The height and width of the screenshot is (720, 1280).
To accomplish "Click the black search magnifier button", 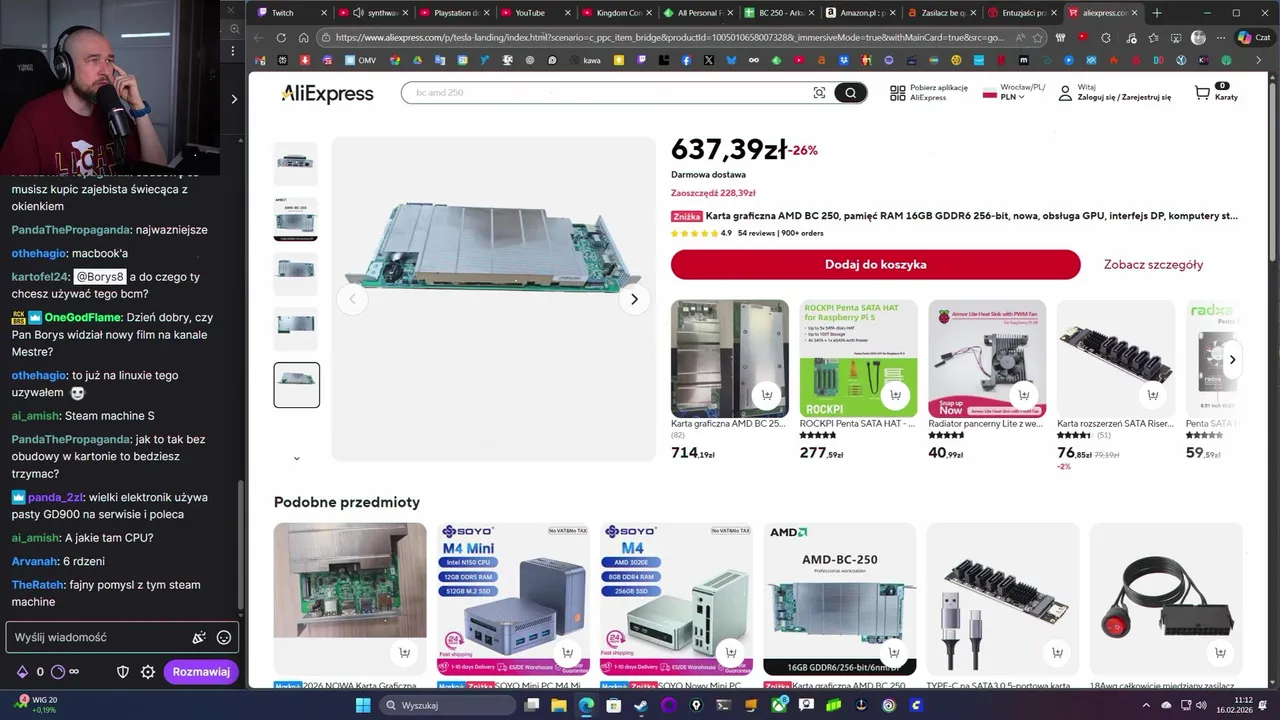I will tap(850, 93).
